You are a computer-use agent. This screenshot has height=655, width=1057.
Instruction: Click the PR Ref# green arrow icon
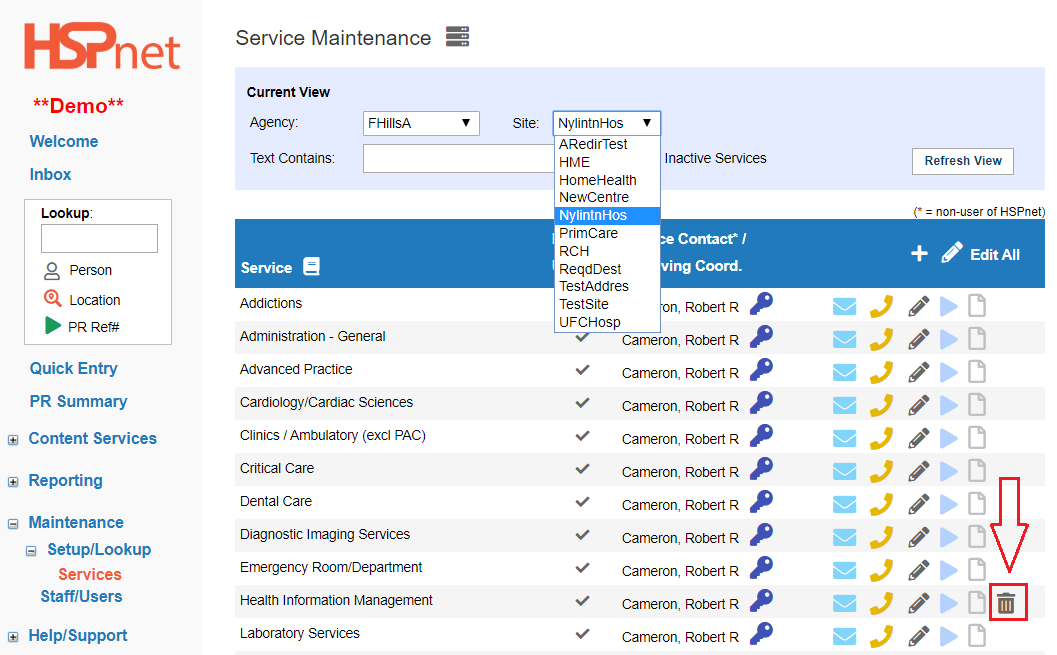(x=53, y=325)
